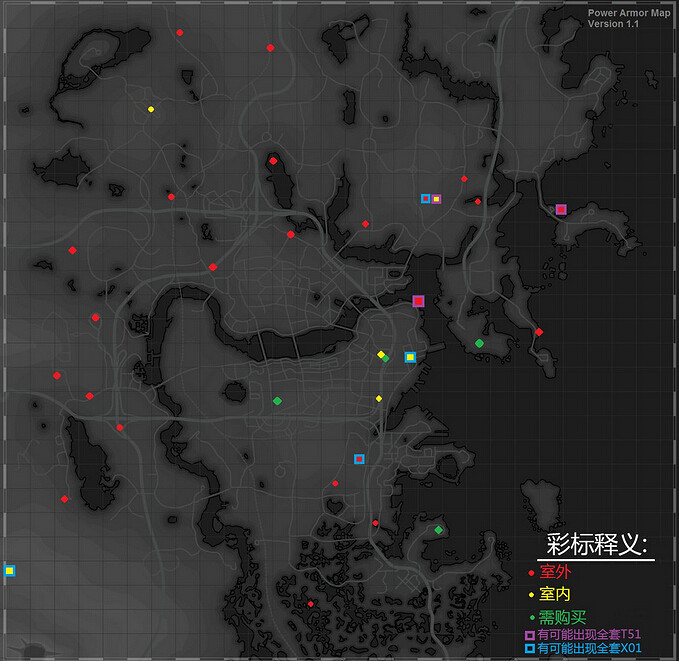Select the purple-boxed yellow marker in the northeast
Viewport: 679px width, 661px height.
(x=436, y=199)
